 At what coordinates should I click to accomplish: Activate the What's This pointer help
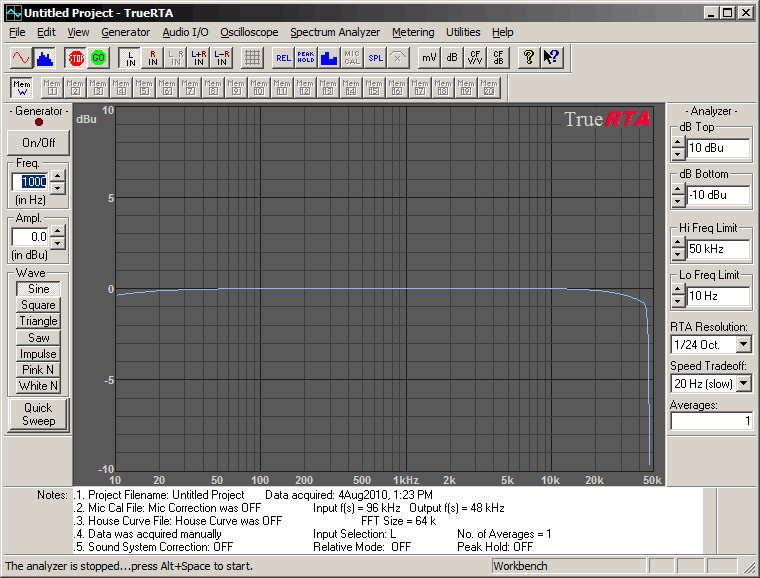coord(552,58)
